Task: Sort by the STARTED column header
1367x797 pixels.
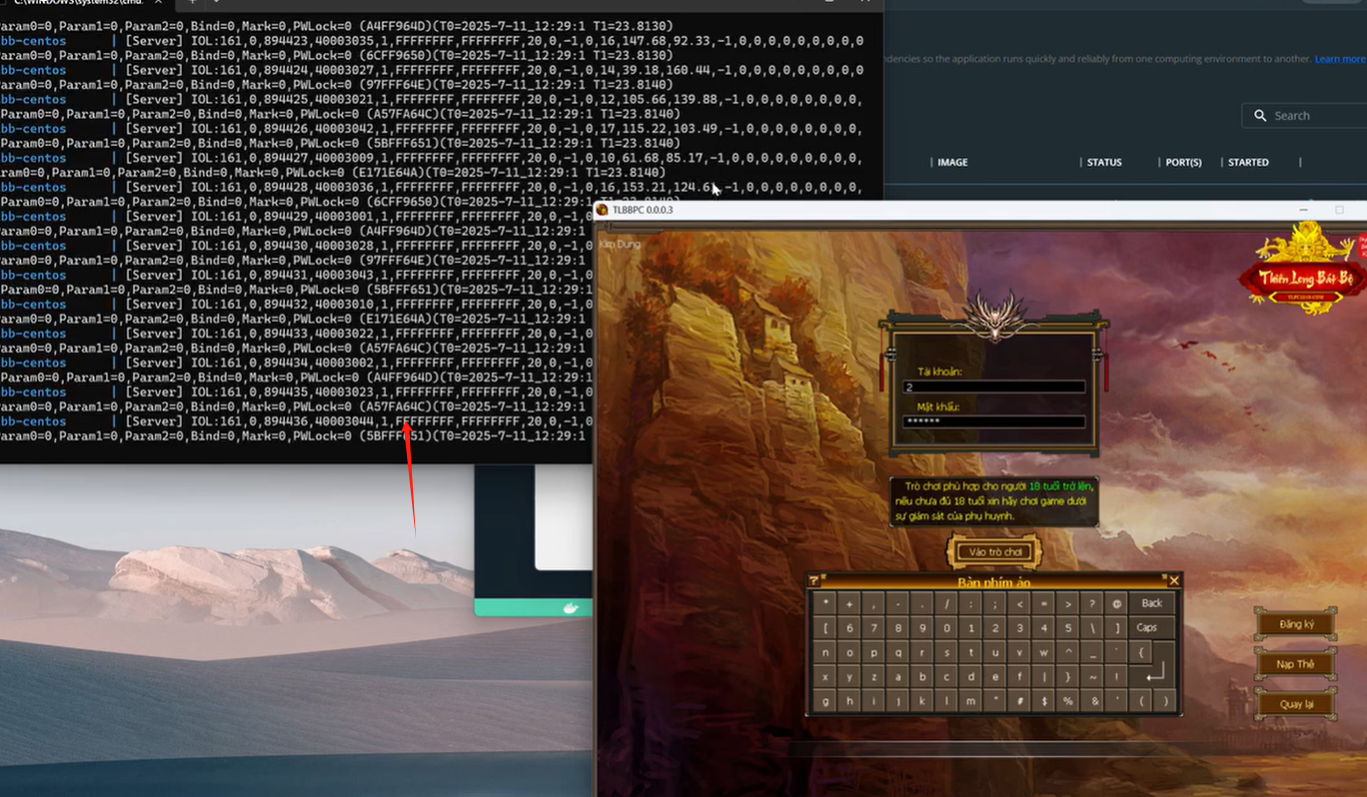Action: tap(1248, 162)
